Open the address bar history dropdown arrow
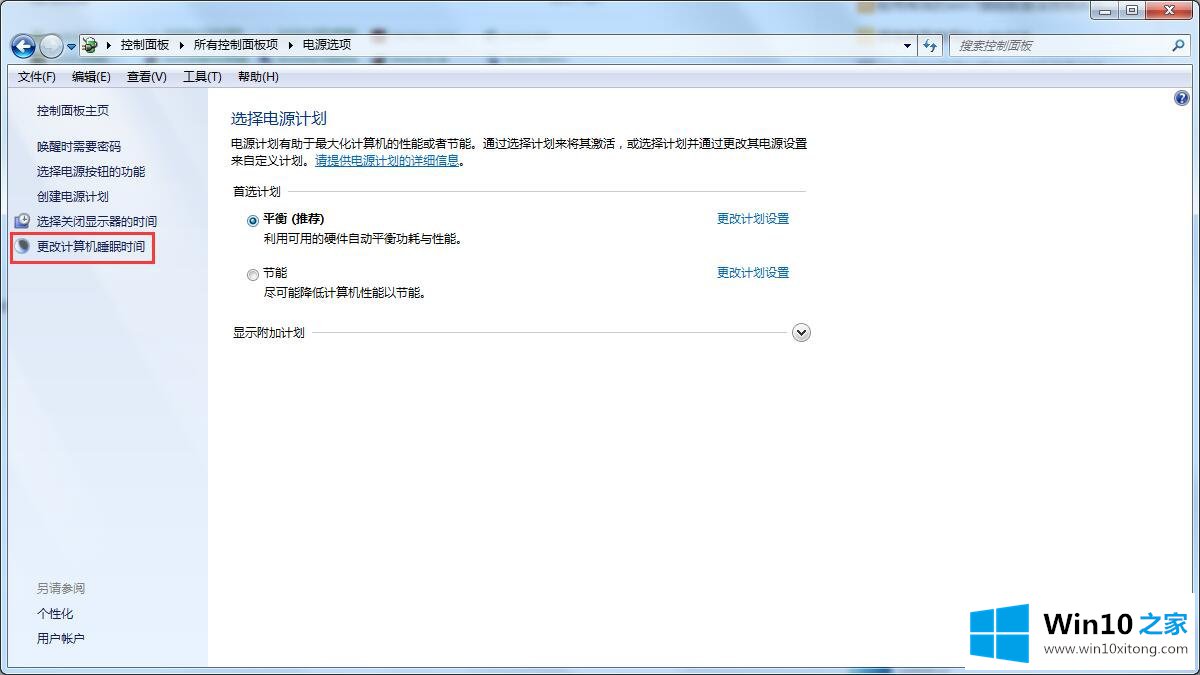Screen dimensions: 1200x675 click(907, 45)
